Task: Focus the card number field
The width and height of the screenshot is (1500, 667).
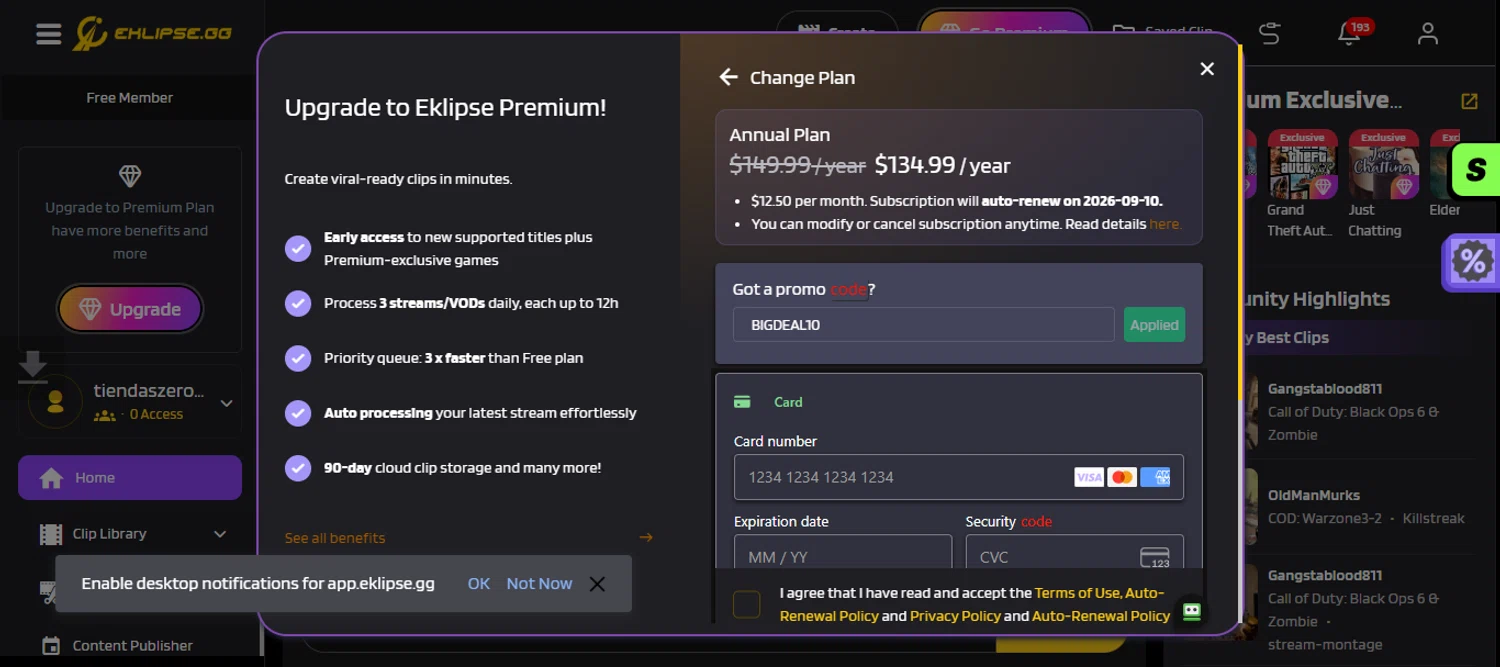Action: (959, 477)
